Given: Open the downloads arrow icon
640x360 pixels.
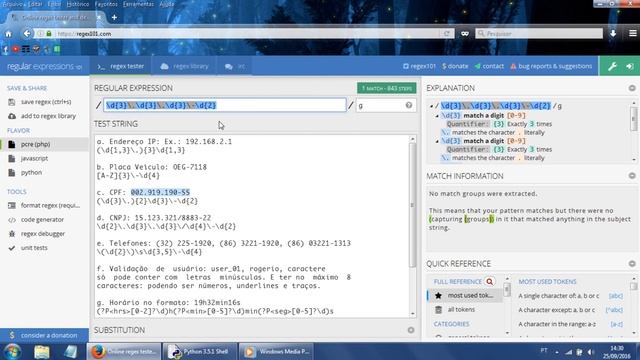Looking at the screenshot, I should click(x=613, y=33).
